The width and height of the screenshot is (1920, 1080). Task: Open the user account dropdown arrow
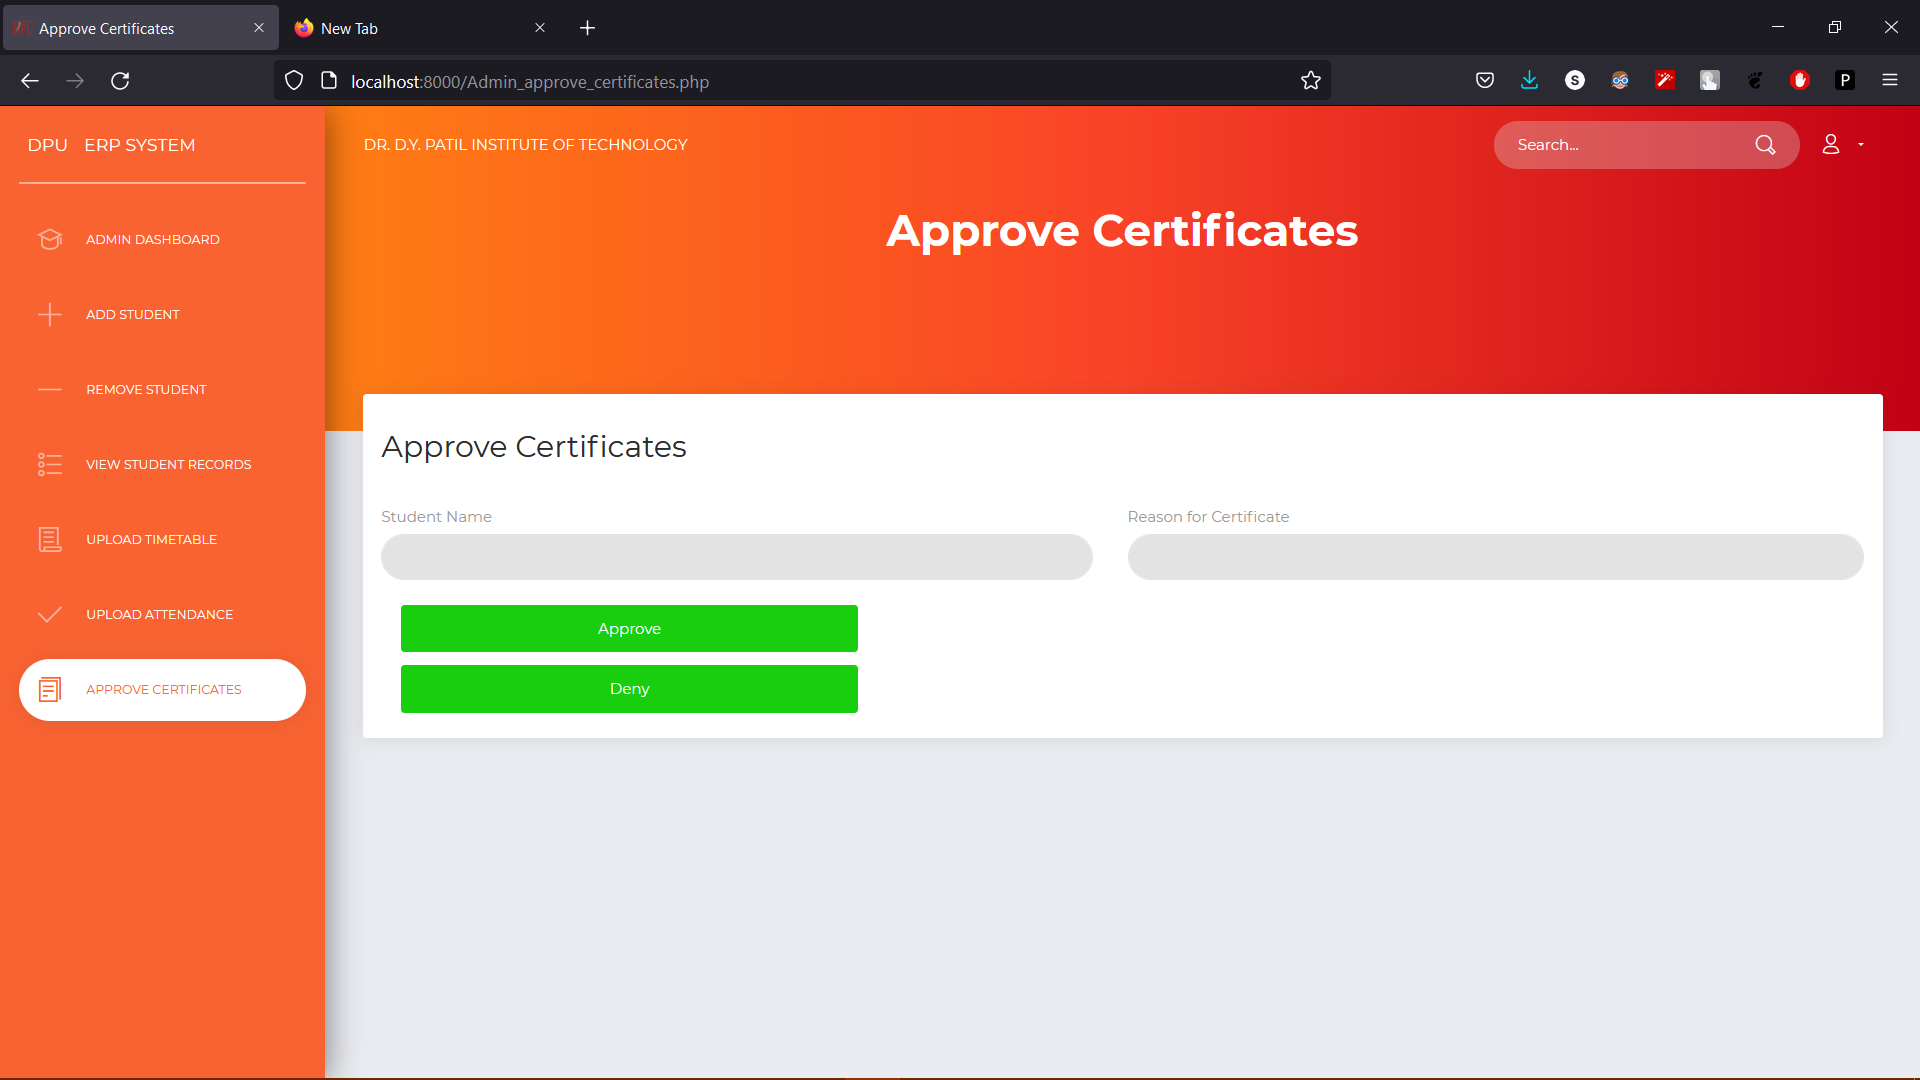point(1861,145)
